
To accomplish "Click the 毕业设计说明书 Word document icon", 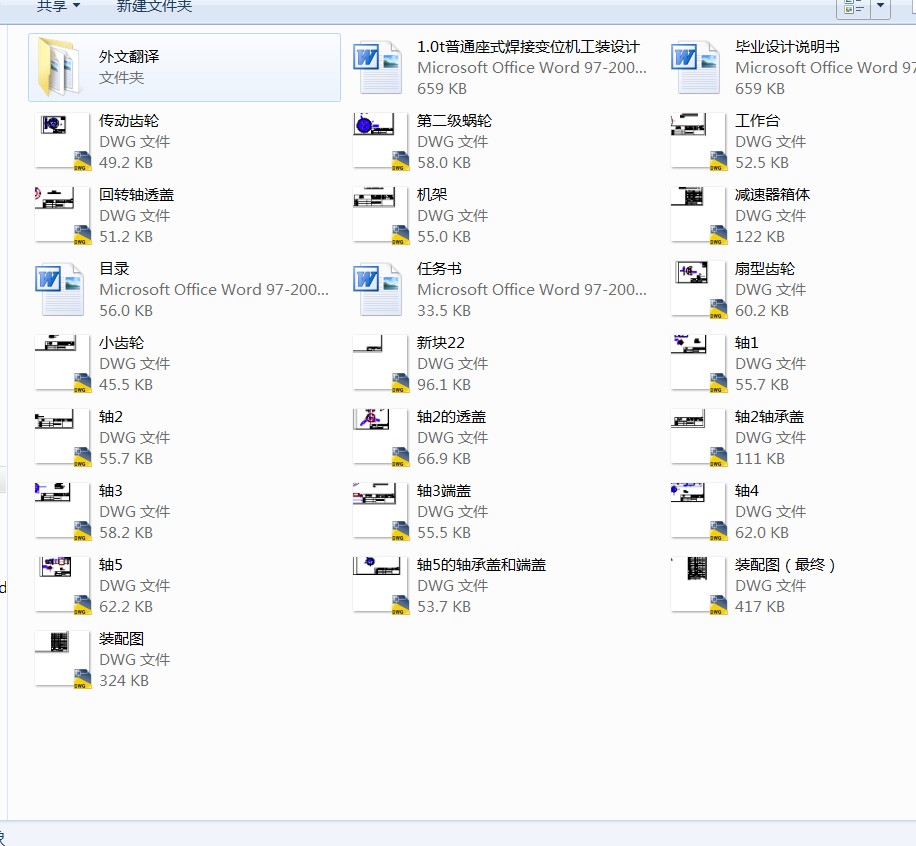I will (x=695, y=67).
